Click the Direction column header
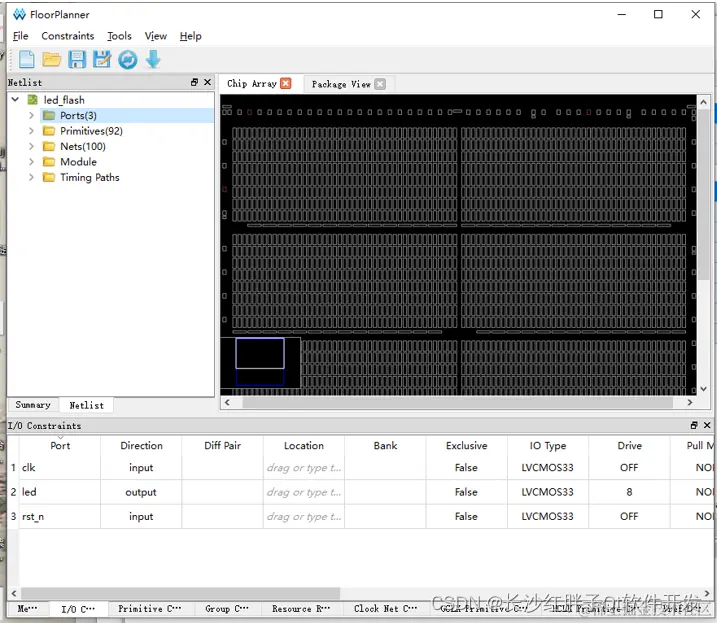The height and width of the screenshot is (623, 717). (141, 445)
